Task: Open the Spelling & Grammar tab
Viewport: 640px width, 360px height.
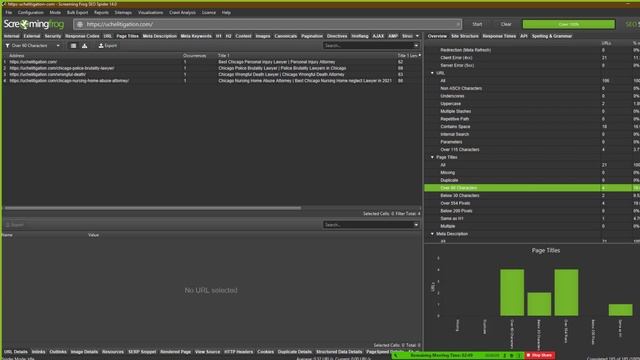Action: pyautogui.click(x=551, y=36)
